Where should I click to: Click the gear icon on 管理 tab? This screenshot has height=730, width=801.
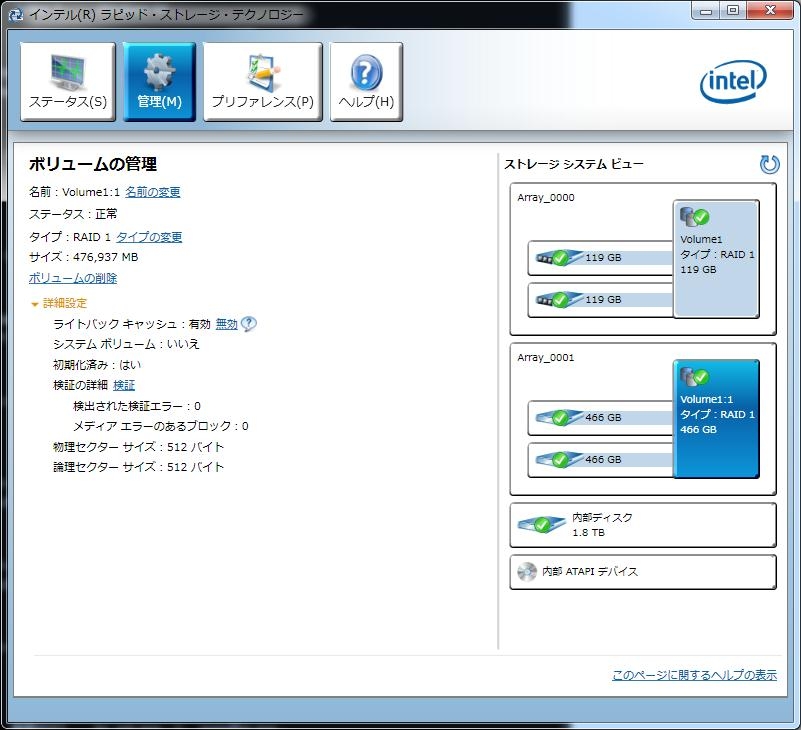pos(159,72)
